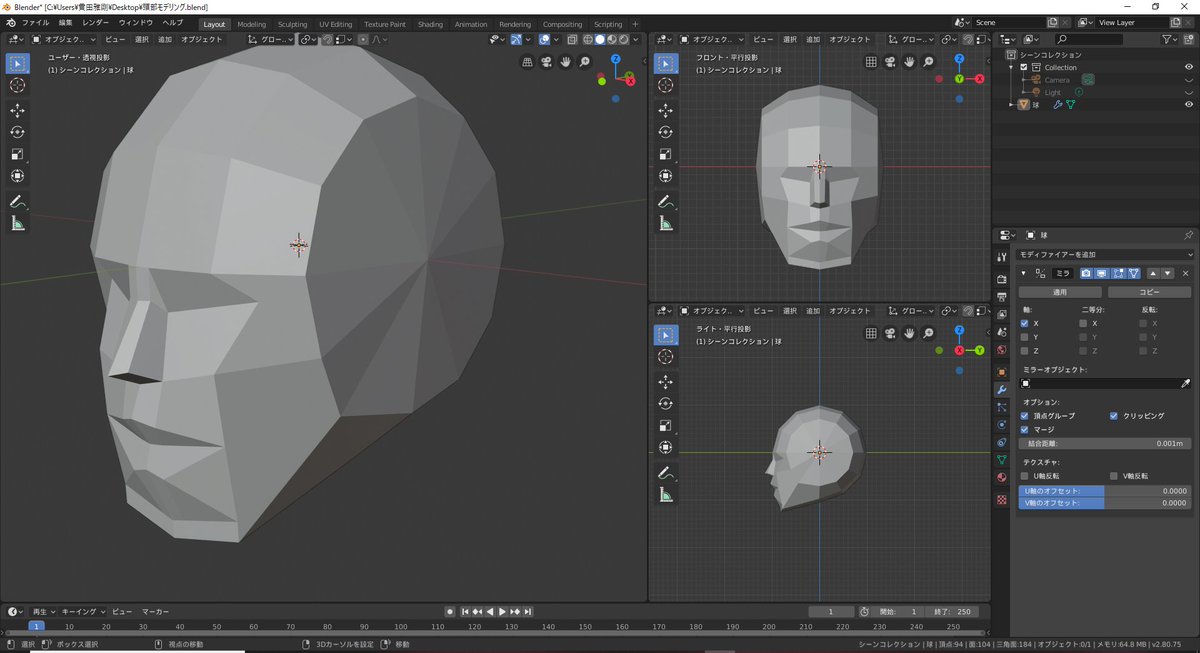Toggle camera view in the main viewport

[x=546, y=62]
